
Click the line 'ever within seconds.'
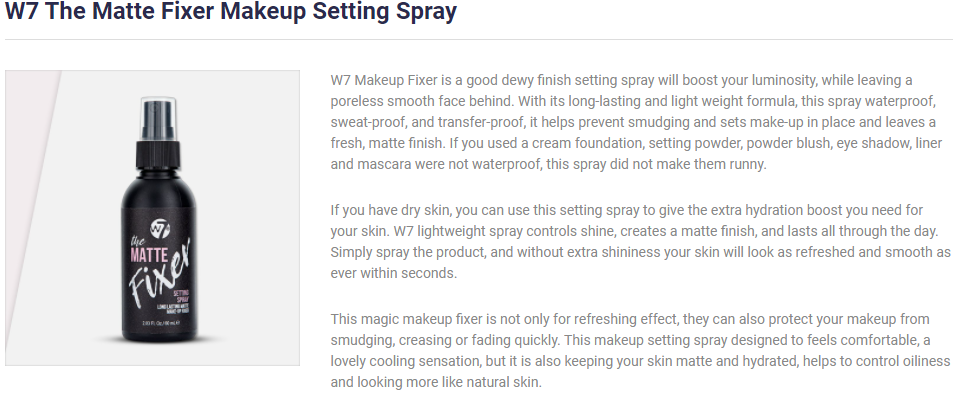click(x=394, y=273)
